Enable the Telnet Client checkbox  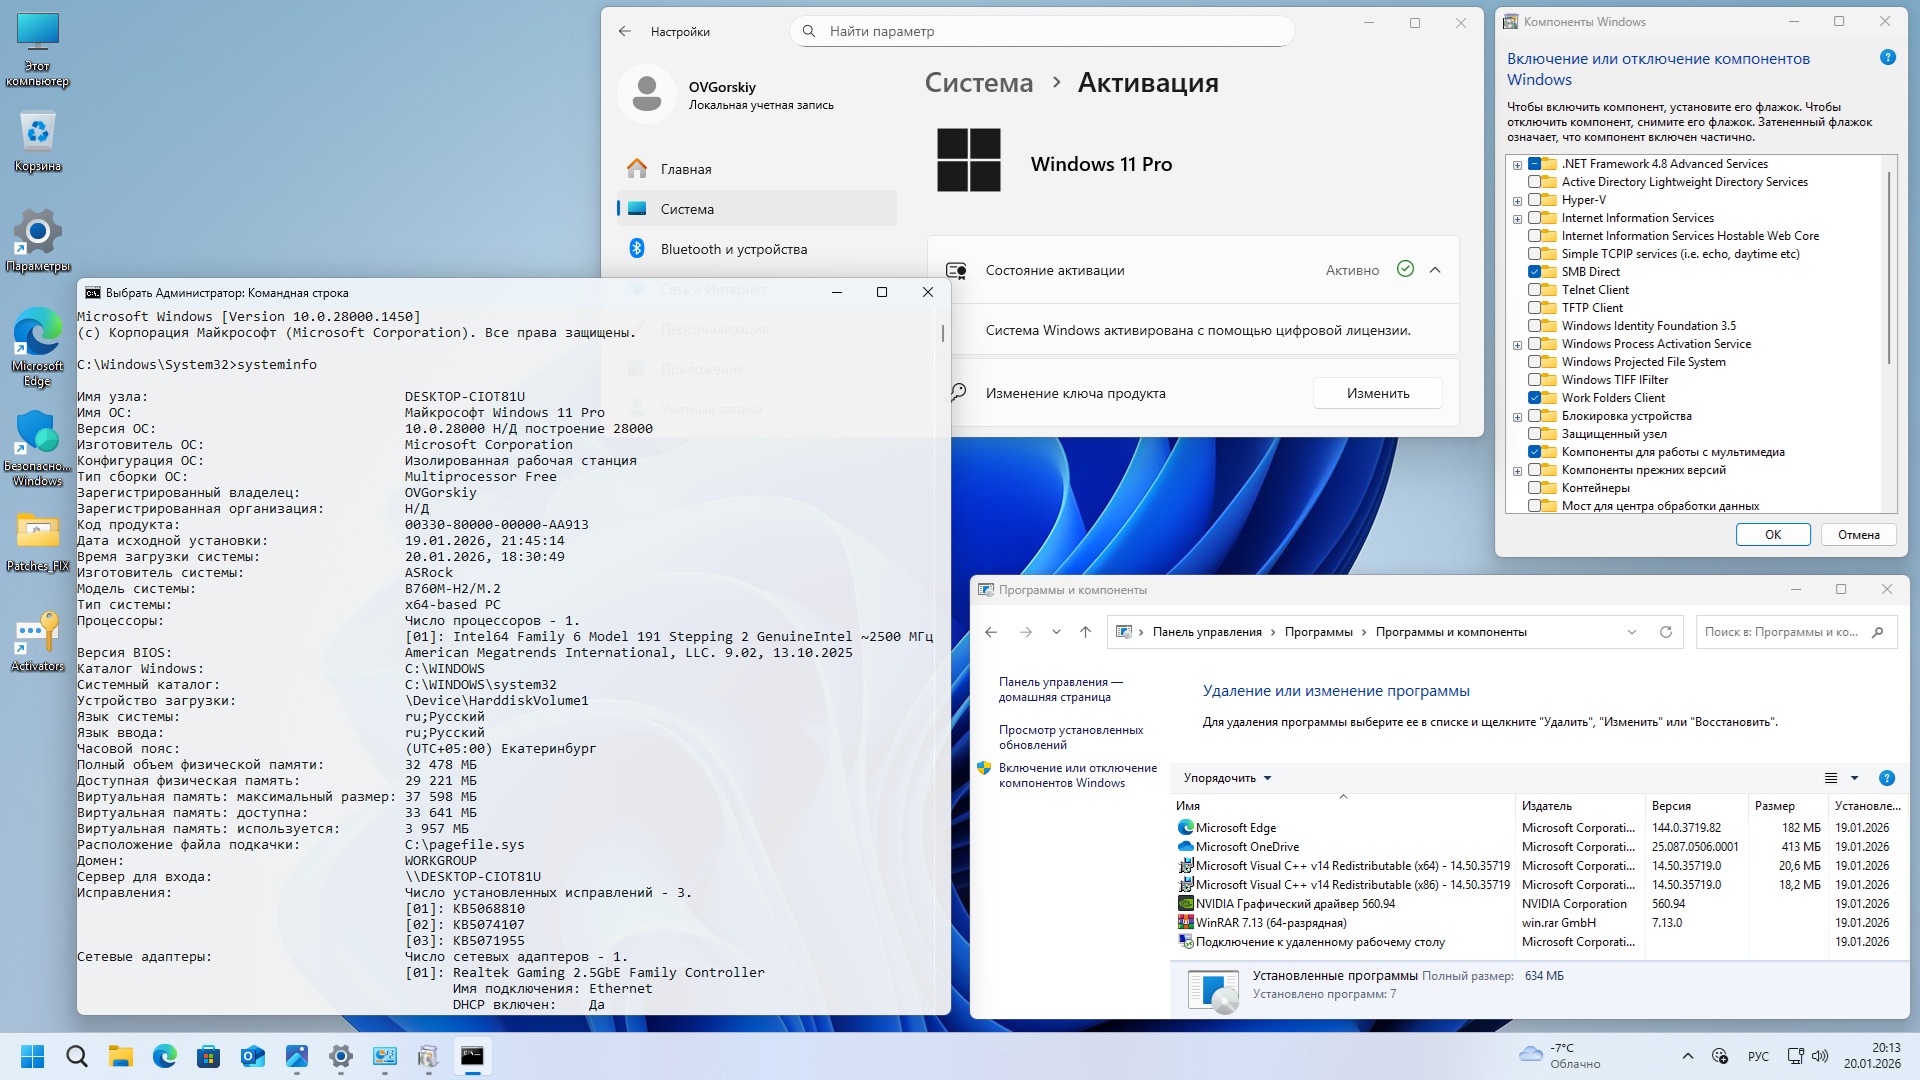coord(1534,290)
